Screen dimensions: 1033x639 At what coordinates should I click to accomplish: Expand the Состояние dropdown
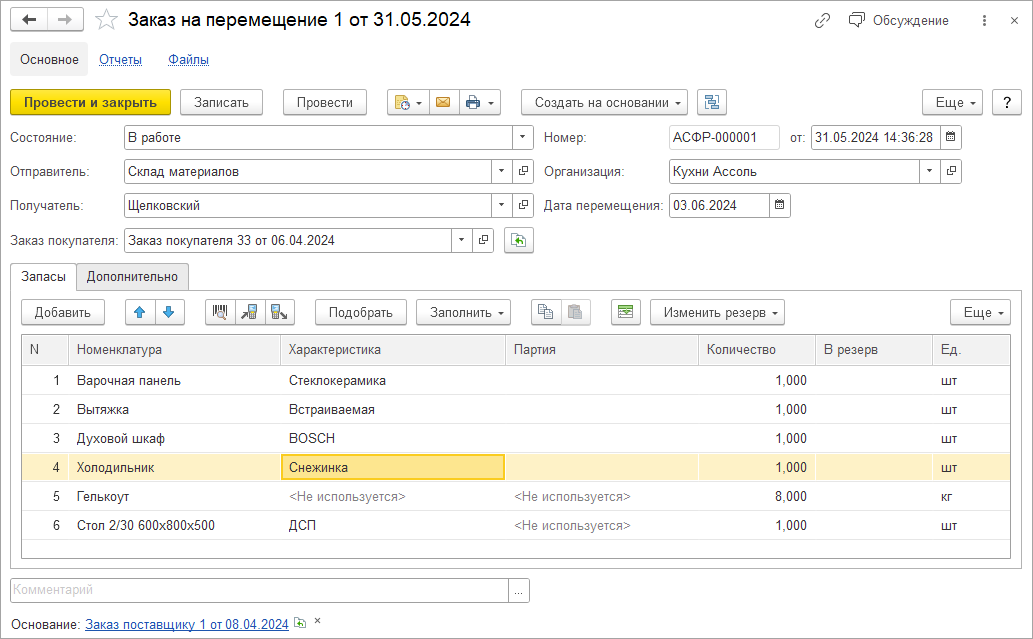523,137
